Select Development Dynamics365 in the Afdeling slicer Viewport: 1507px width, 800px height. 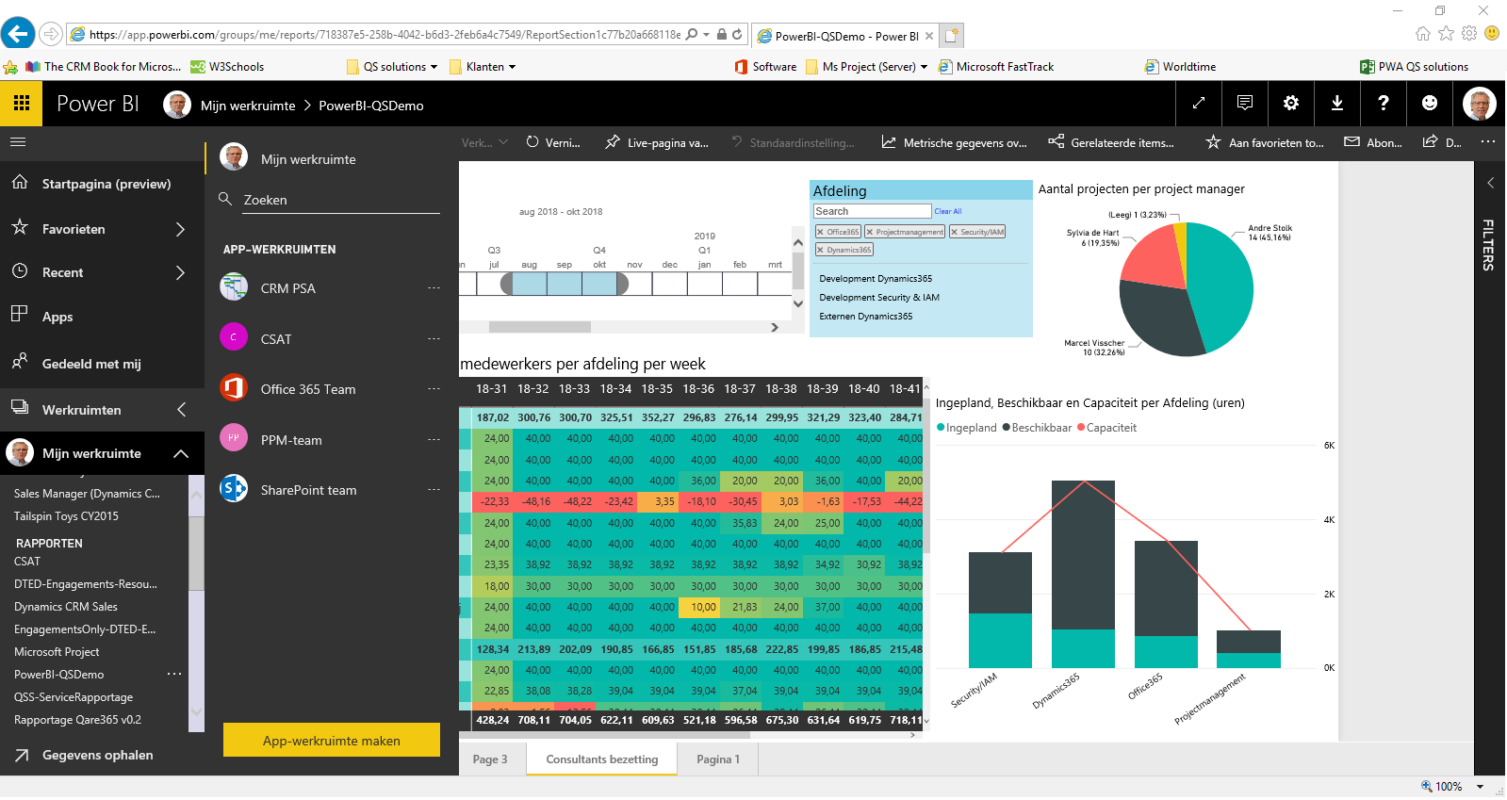878,278
